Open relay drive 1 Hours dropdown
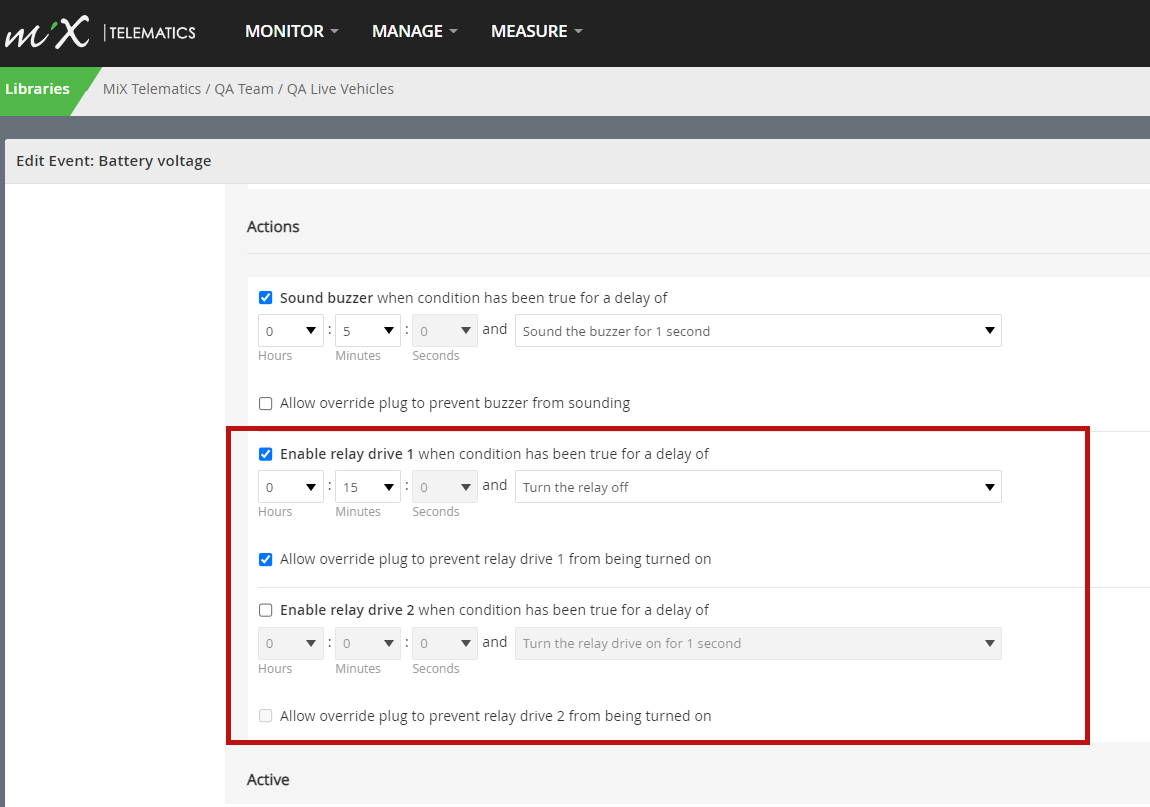1150x807 pixels. pos(290,487)
